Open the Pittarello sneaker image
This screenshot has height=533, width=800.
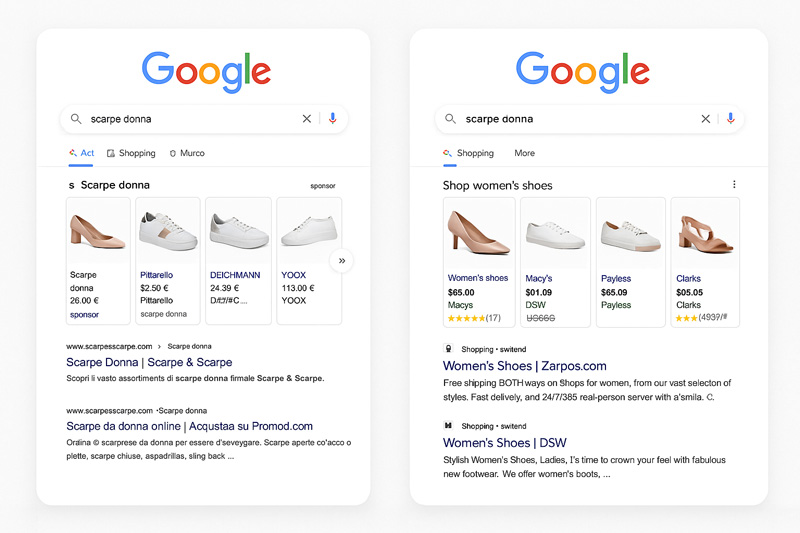(x=168, y=231)
